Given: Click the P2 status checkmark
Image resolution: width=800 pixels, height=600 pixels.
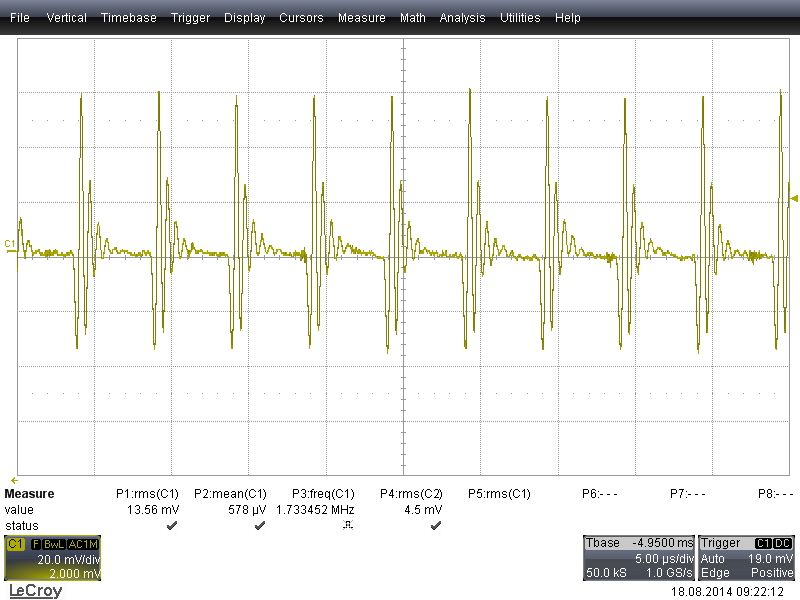Looking at the screenshot, I should tap(260, 525).
